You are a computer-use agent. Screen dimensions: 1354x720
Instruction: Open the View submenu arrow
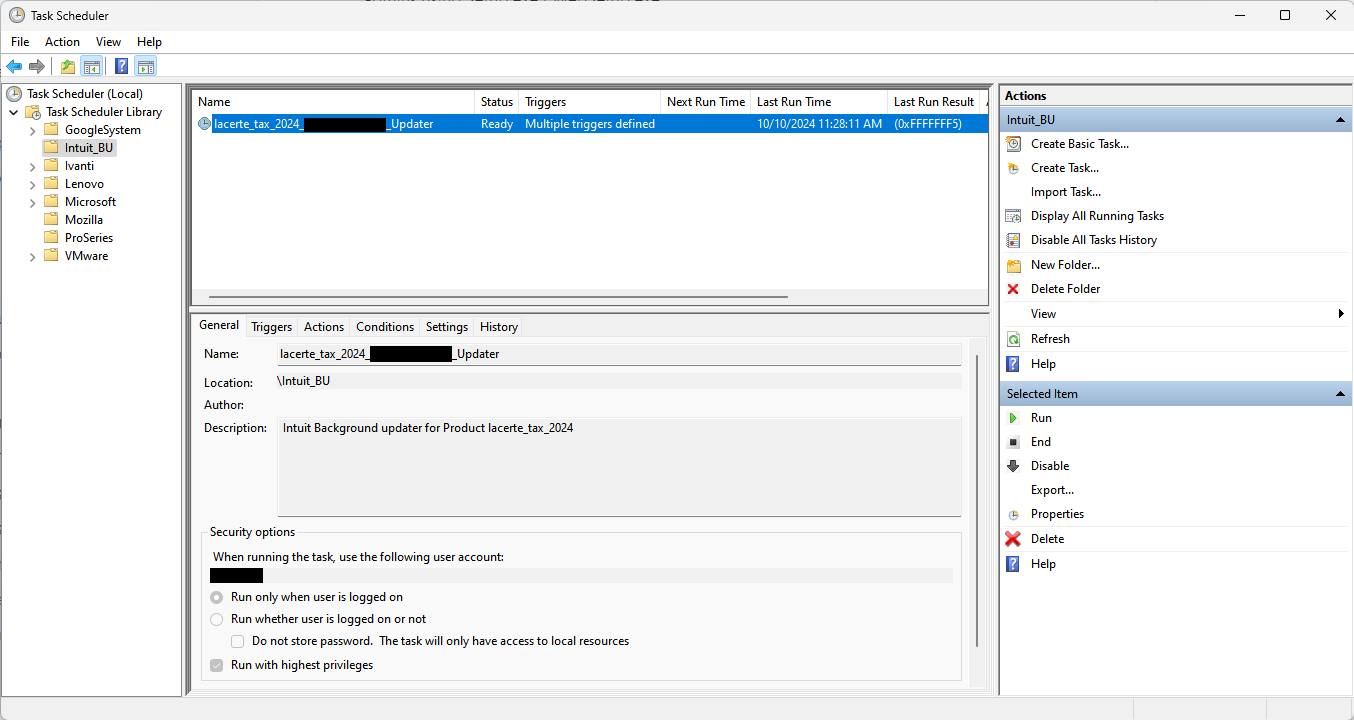(x=1340, y=314)
